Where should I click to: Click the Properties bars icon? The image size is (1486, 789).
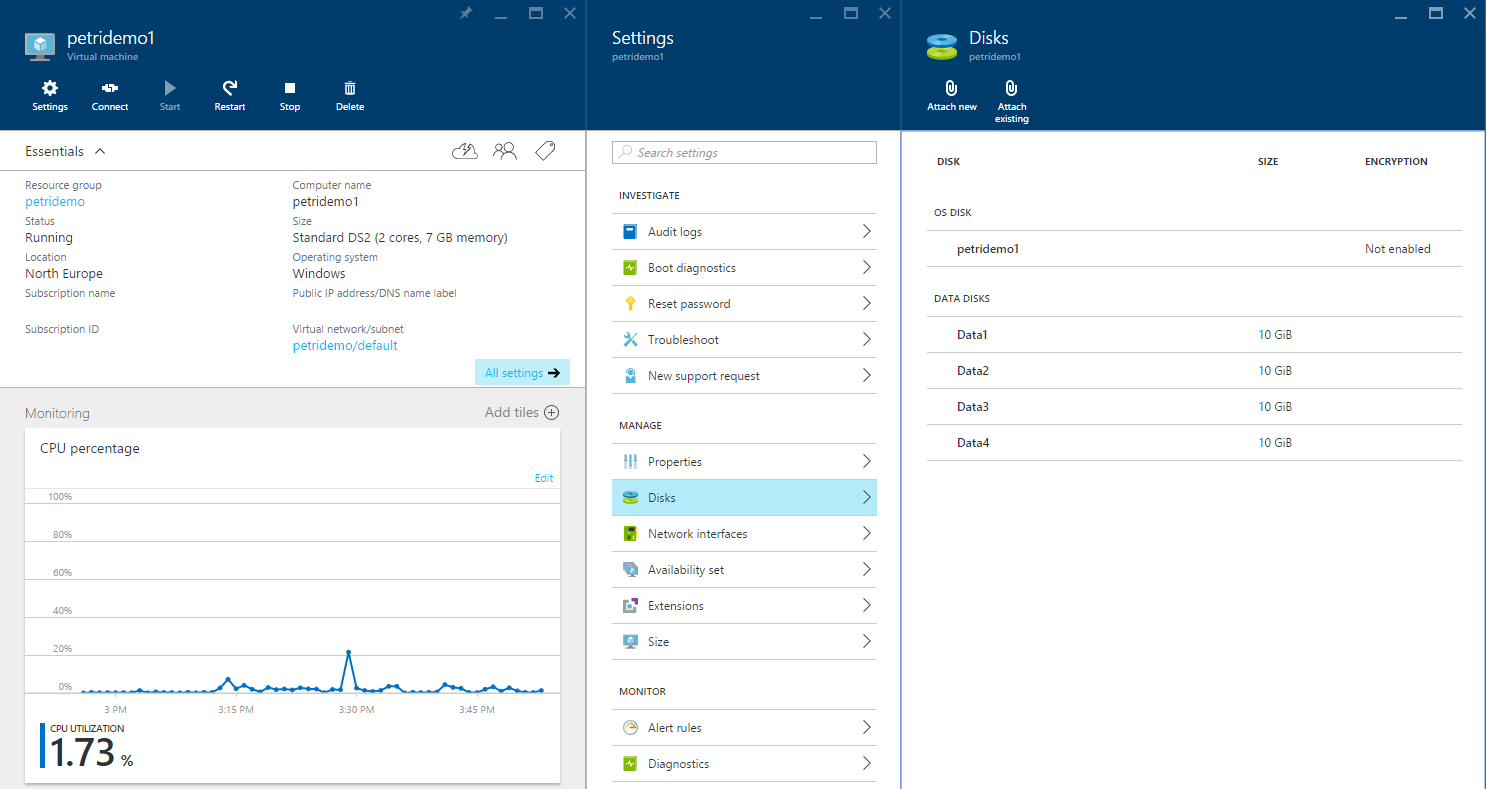(630, 461)
